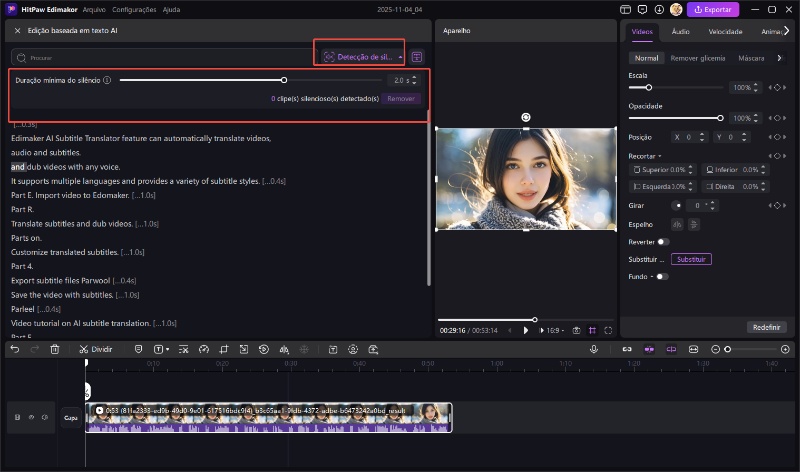Viewport: 800px width, 472px height.
Task: Toggle the Escala keyframe diamond
Action: click(x=777, y=88)
